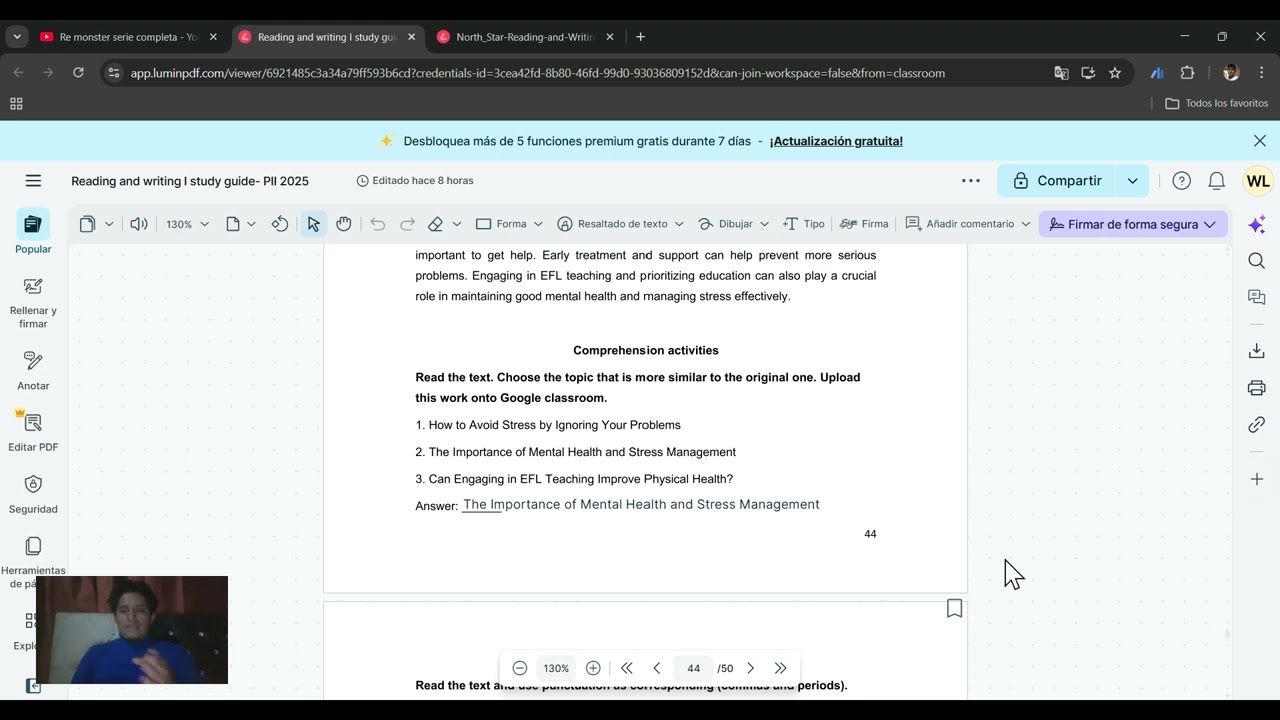1280x720 pixels.
Task: Click the undo arrow
Action: [377, 224]
